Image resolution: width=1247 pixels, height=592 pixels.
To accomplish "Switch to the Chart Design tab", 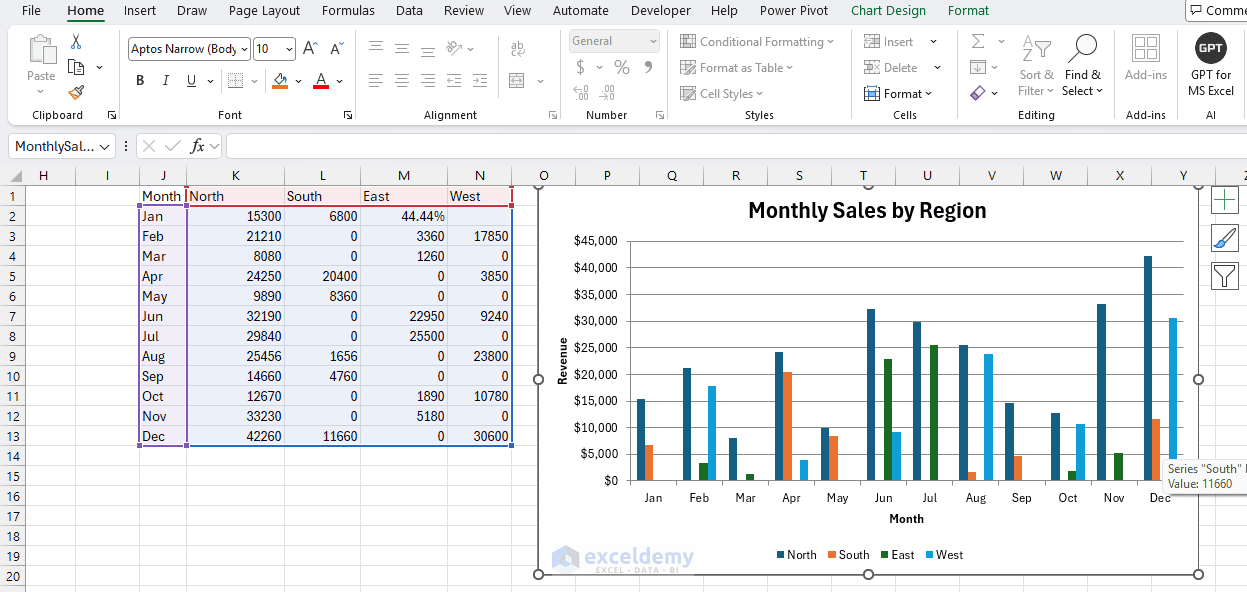I will pos(888,11).
